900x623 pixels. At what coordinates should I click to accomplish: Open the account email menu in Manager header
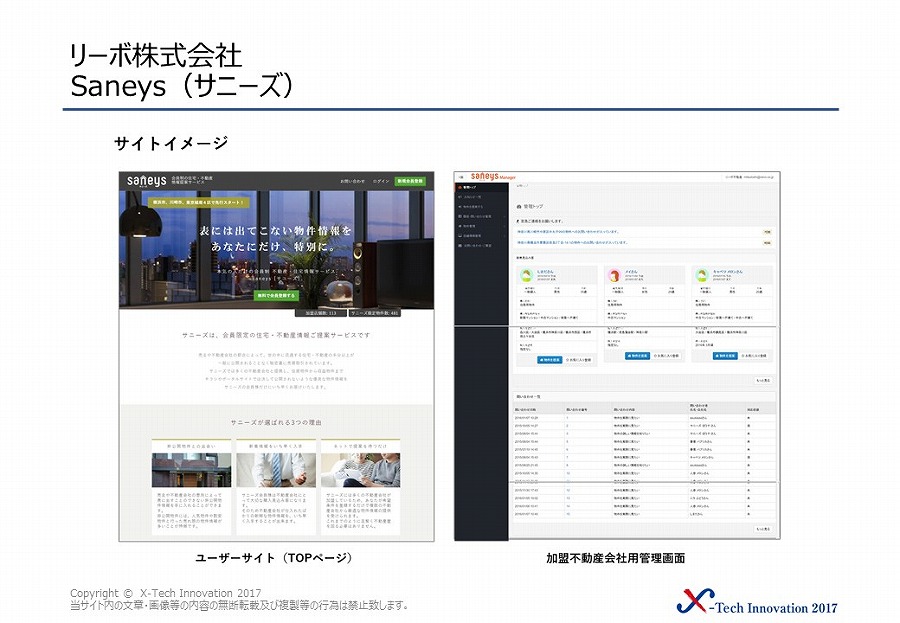click(749, 177)
